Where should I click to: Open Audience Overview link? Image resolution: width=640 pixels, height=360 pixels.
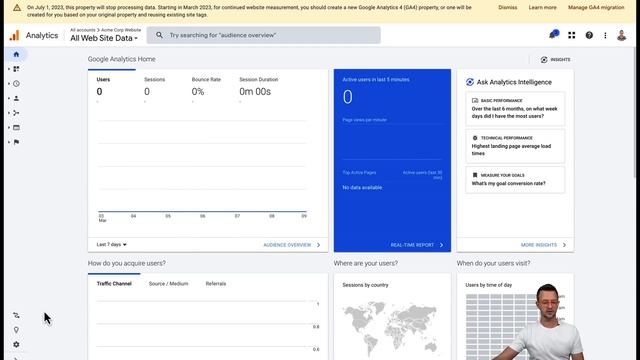point(292,245)
